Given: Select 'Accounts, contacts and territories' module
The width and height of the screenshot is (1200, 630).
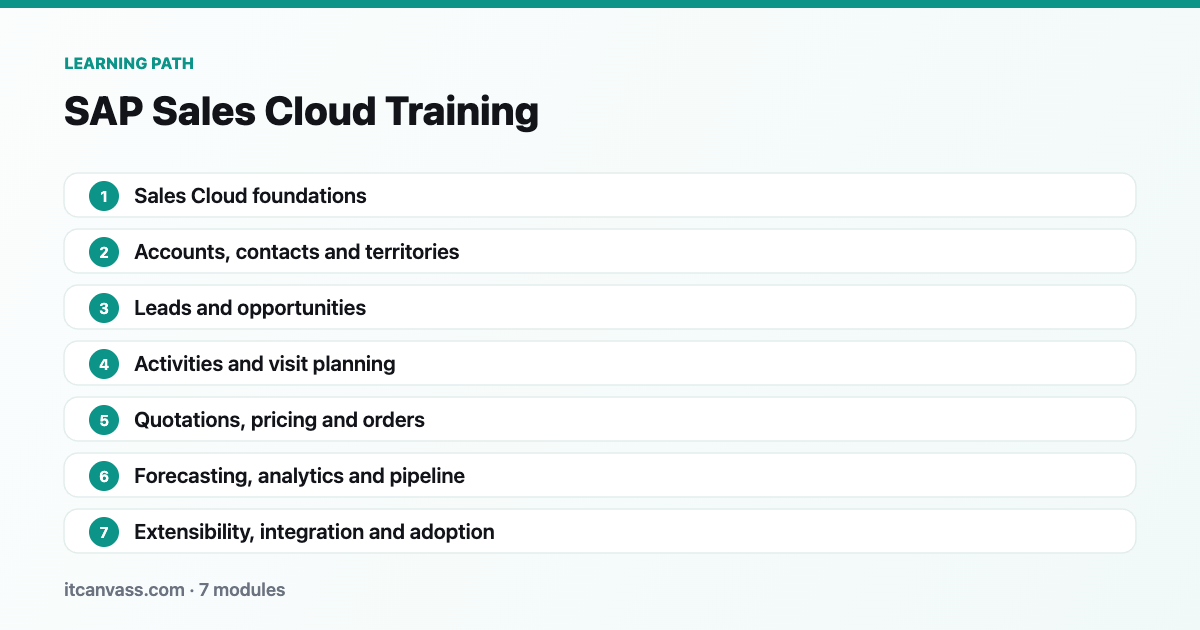Looking at the screenshot, I should 600,252.
